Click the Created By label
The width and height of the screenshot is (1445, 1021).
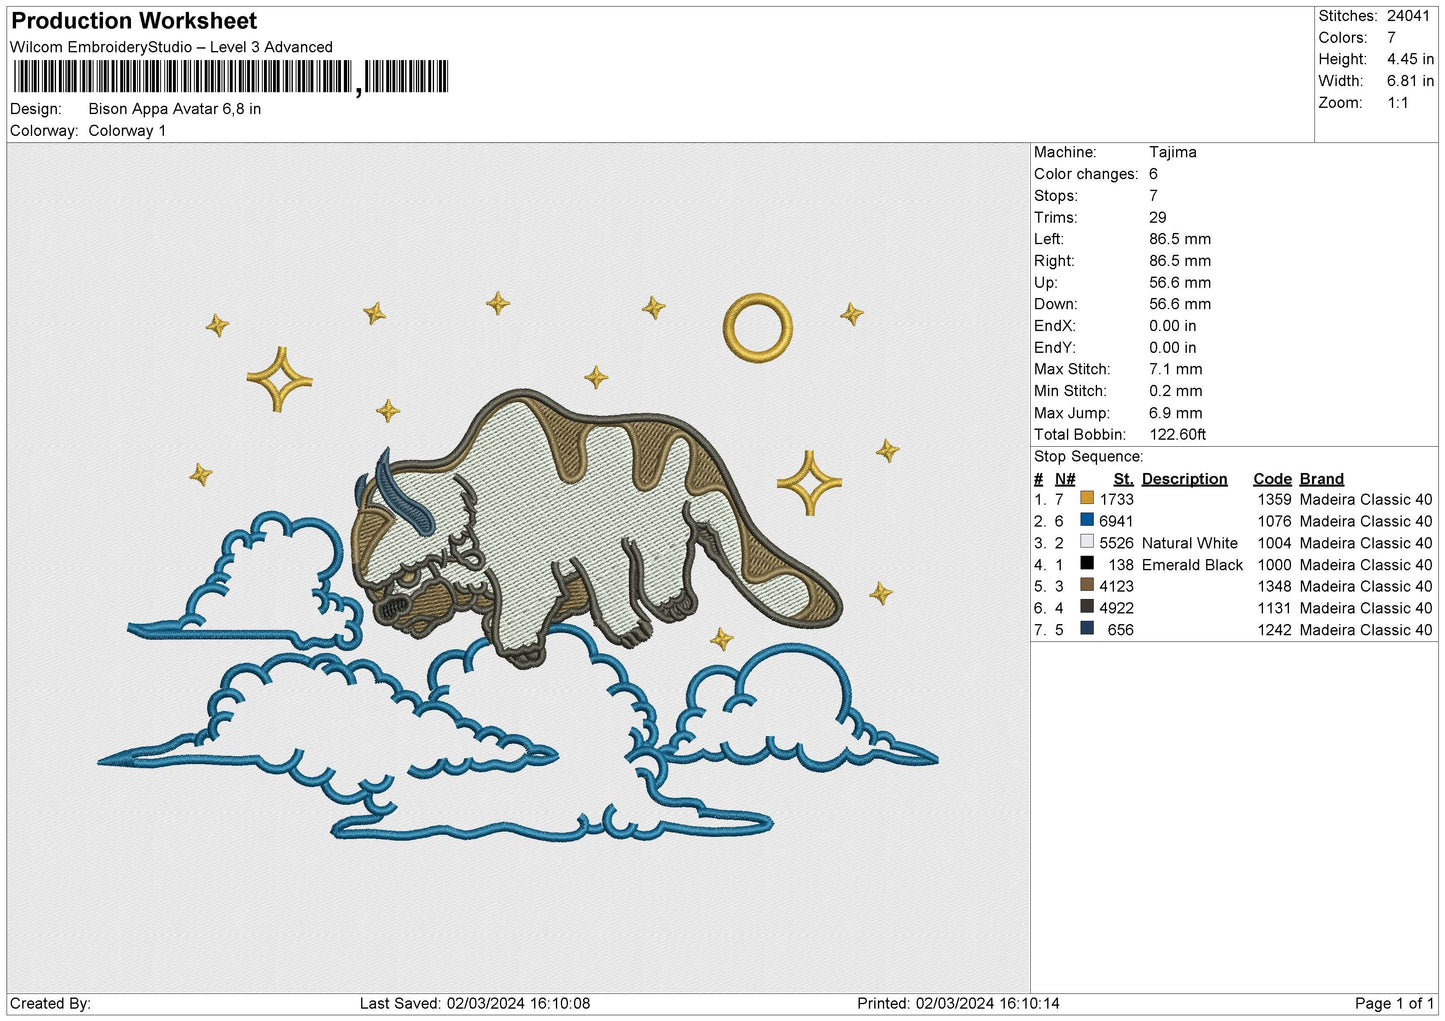[50, 1004]
